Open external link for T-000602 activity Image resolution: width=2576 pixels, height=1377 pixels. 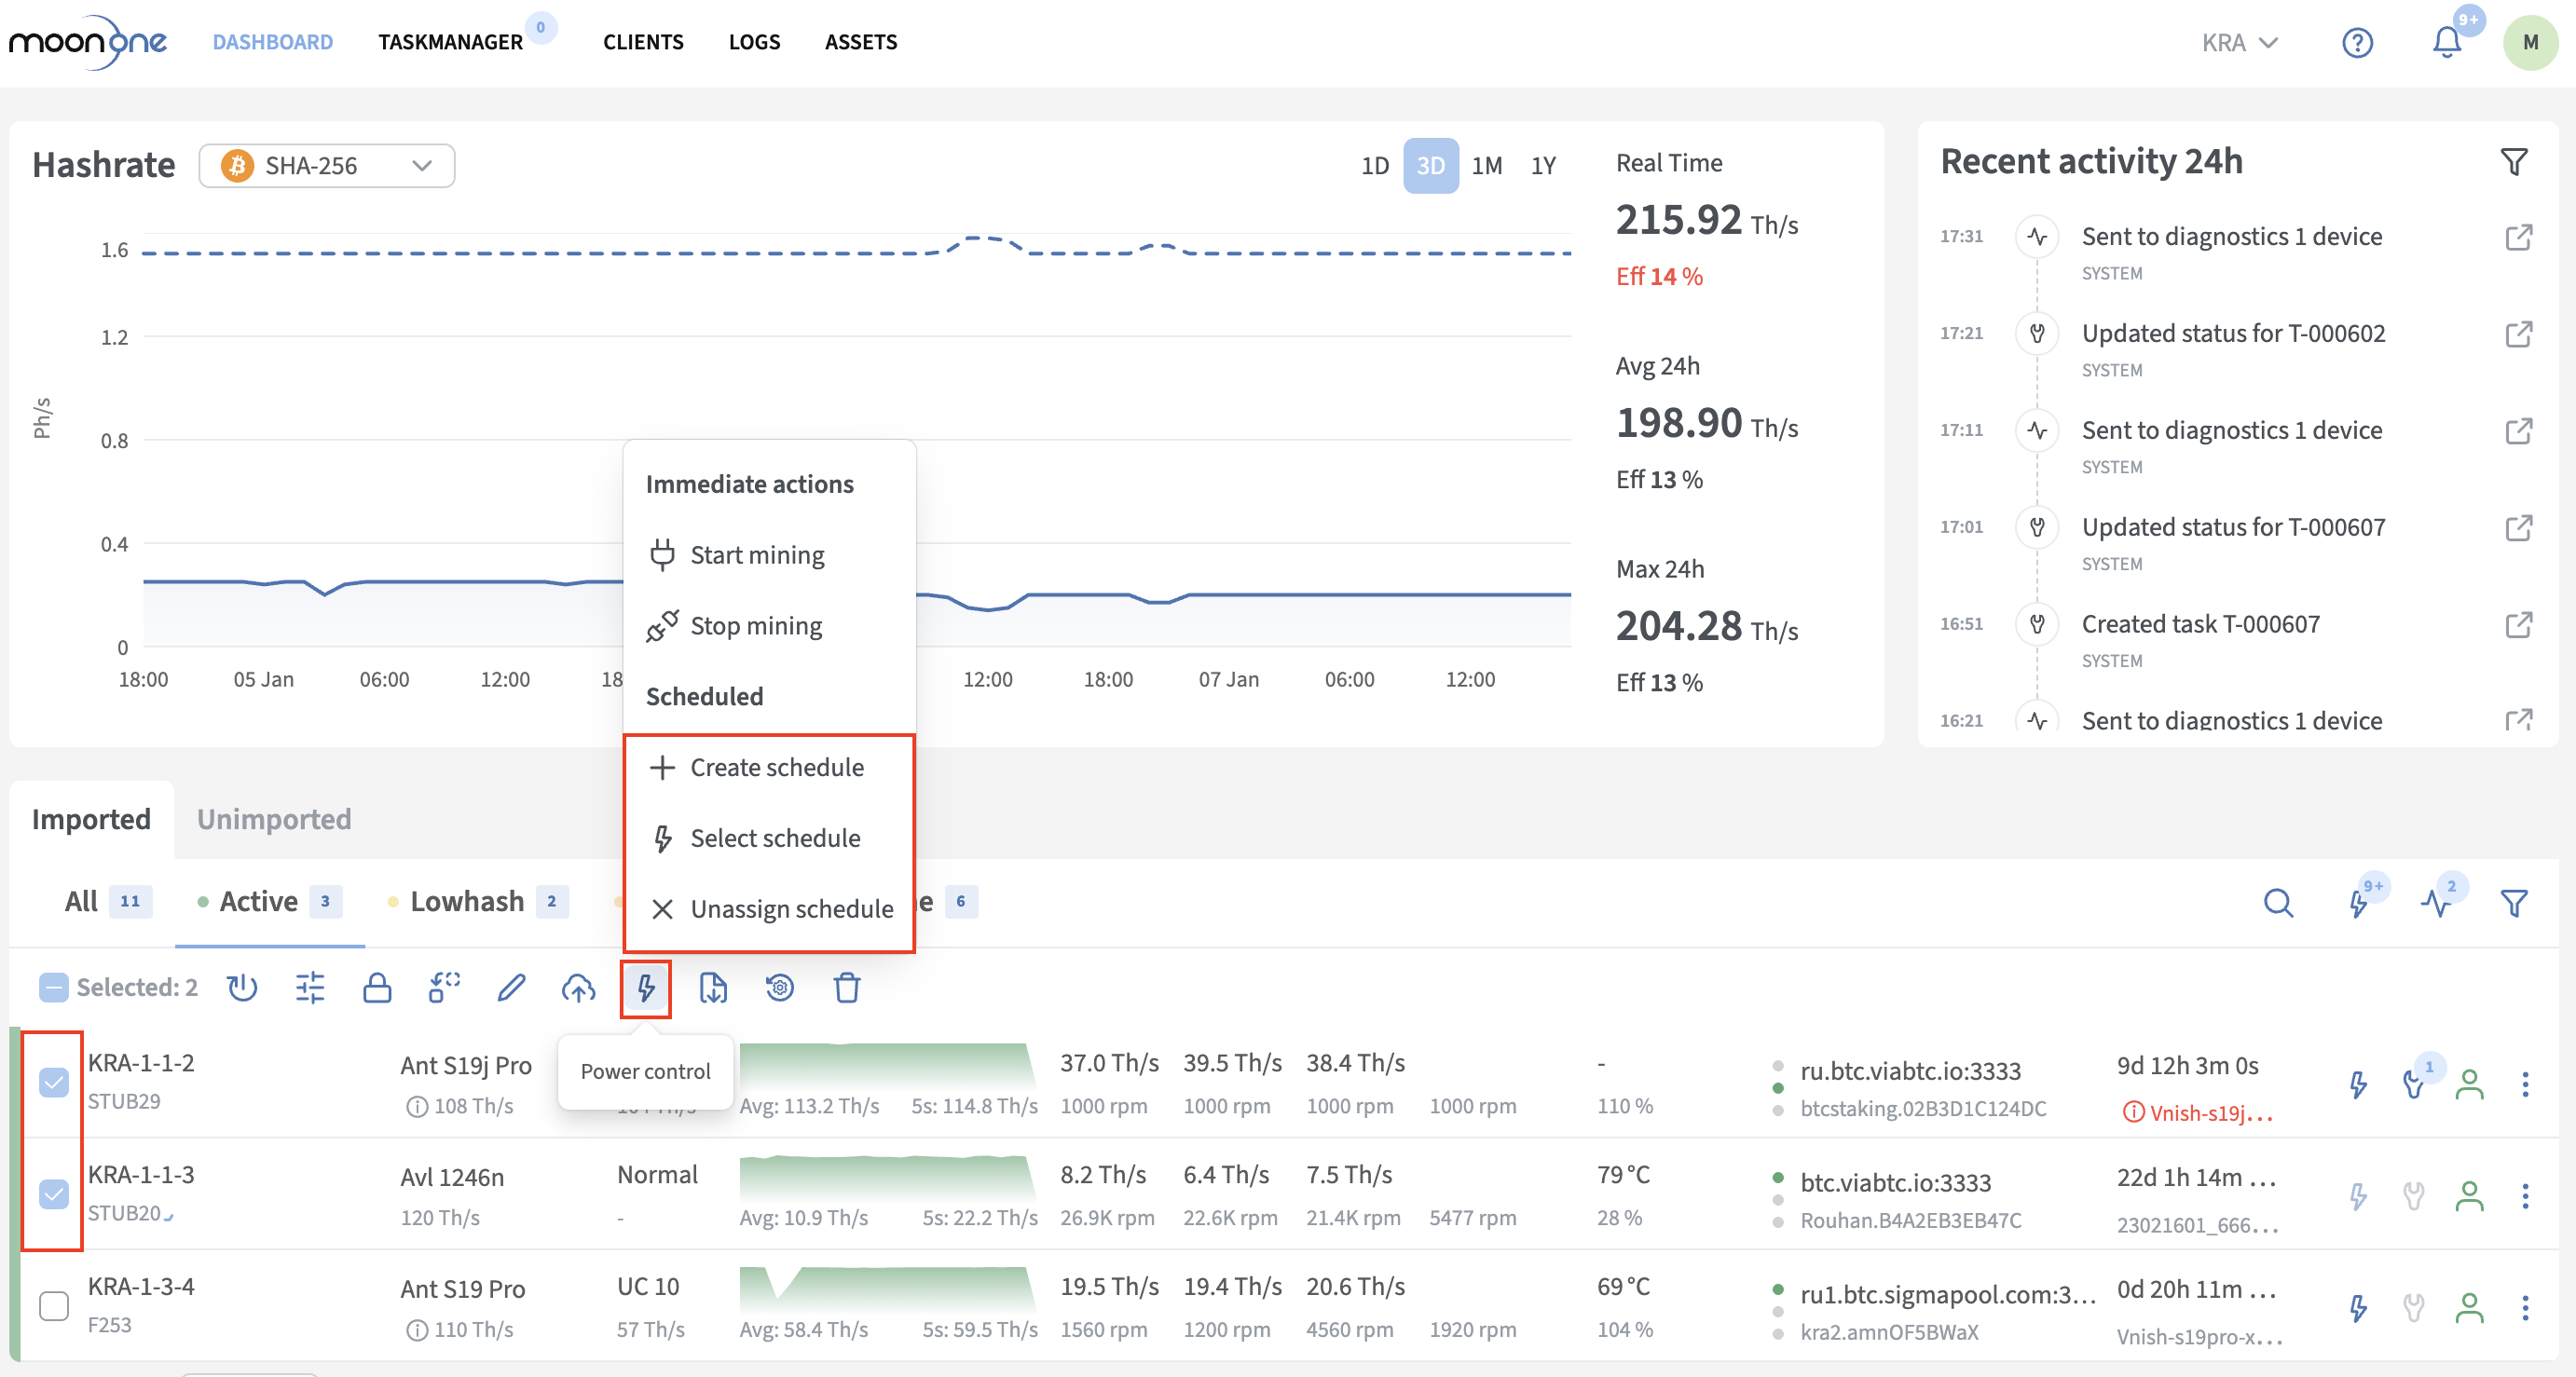pyautogui.click(x=2518, y=334)
